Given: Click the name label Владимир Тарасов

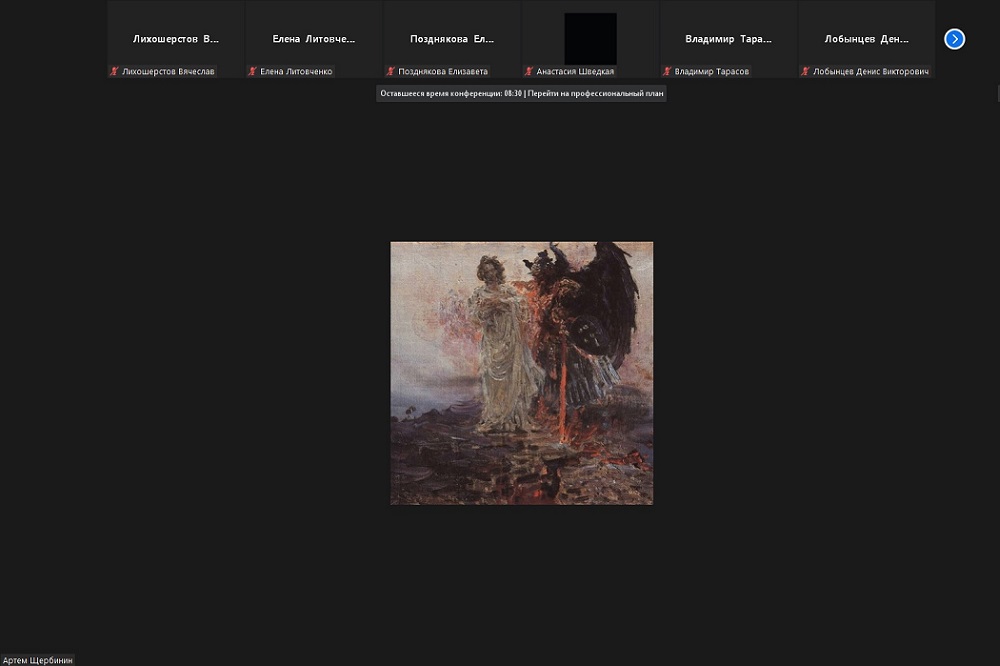Looking at the screenshot, I should (x=712, y=71).
